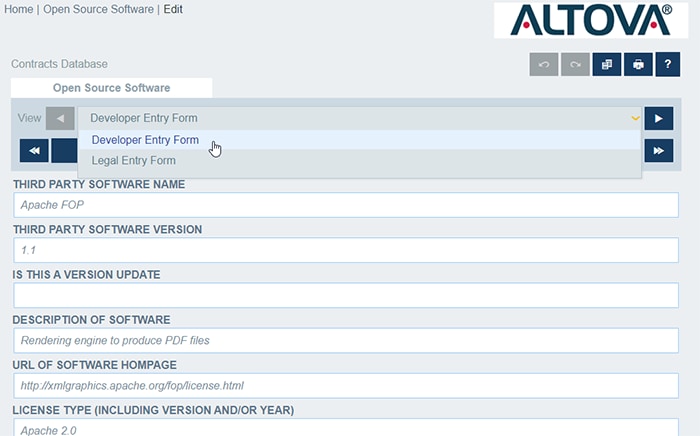Click the print icon
Screen dimensions: 700x436
pyautogui.click(x=637, y=65)
